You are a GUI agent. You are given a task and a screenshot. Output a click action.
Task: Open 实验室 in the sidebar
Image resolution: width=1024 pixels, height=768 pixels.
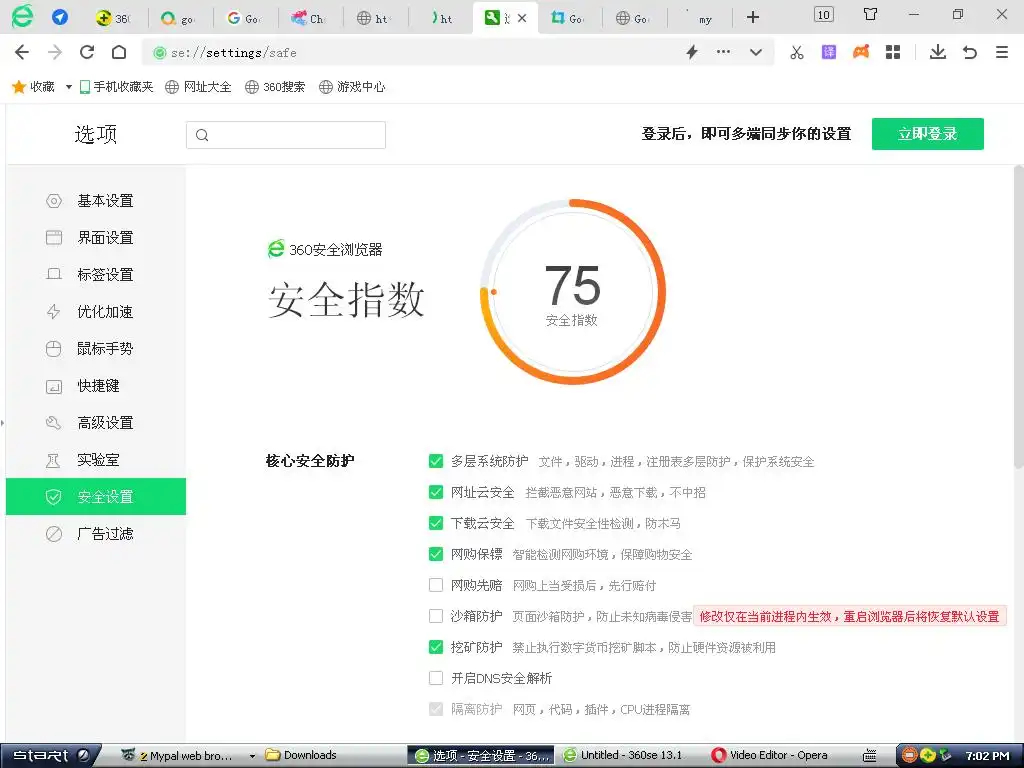[x=96, y=460]
